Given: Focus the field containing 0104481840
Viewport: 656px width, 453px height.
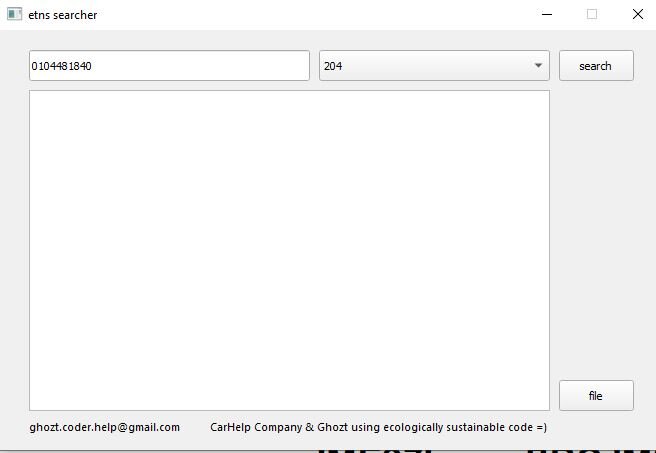Looking at the screenshot, I should click(x=169, y=66).
